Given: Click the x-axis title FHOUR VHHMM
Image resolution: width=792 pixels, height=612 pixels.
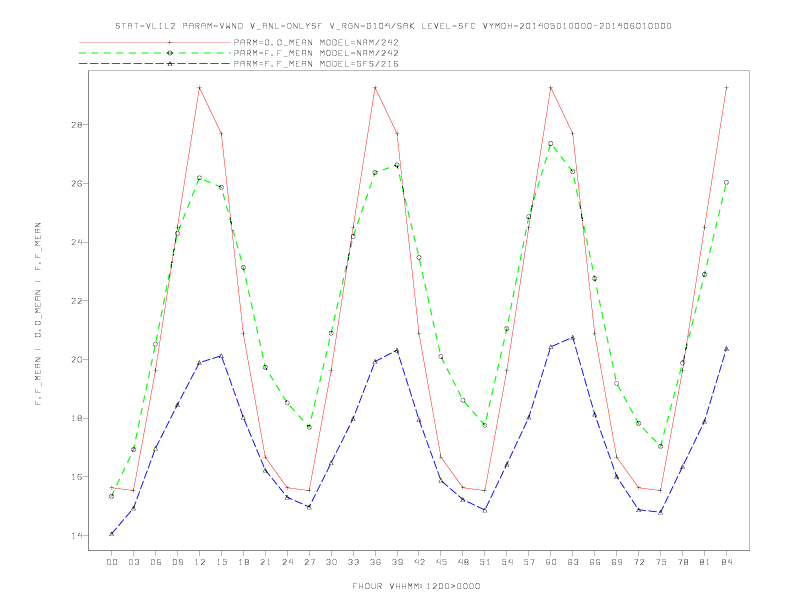Looking at the screenshot, I should [416, 586].
